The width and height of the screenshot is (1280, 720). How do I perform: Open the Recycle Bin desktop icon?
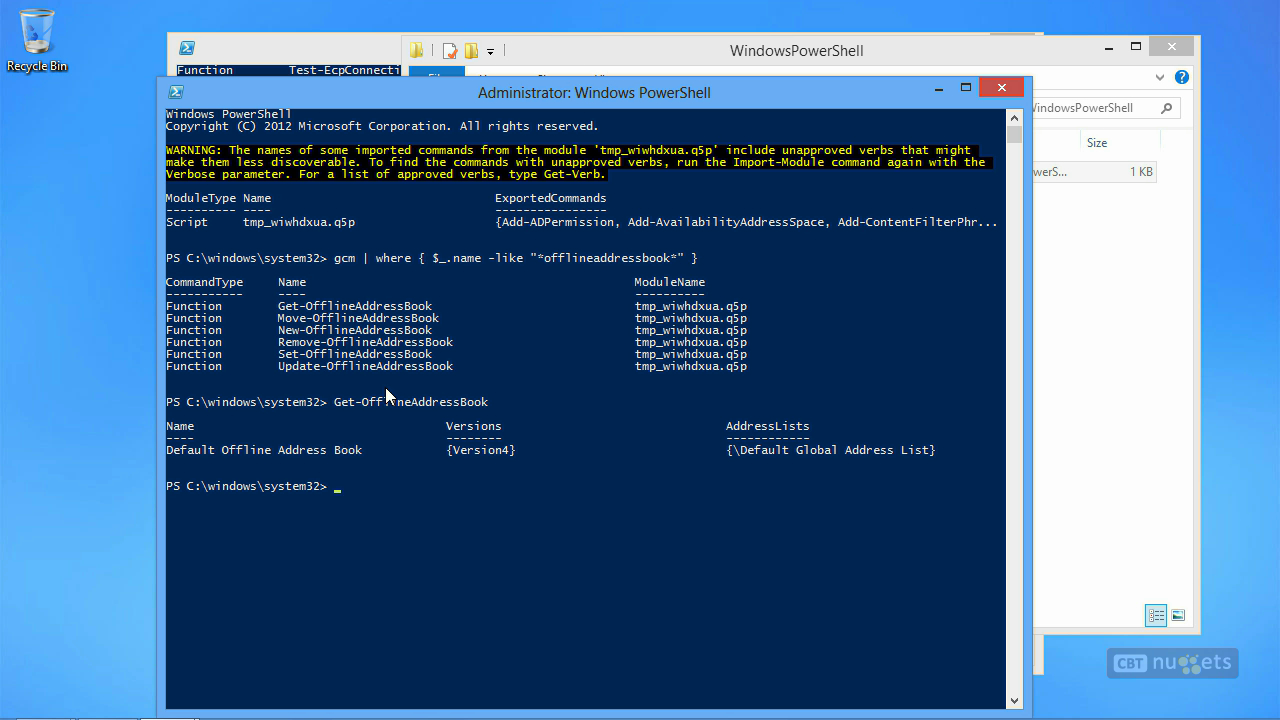point(37,40)
